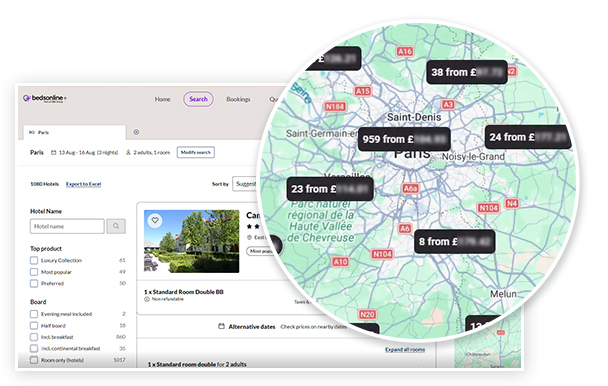The height and width of the screenshot is (386, 608).
Task: Click the Non-refundable info icon
Action: click(147, 299)
